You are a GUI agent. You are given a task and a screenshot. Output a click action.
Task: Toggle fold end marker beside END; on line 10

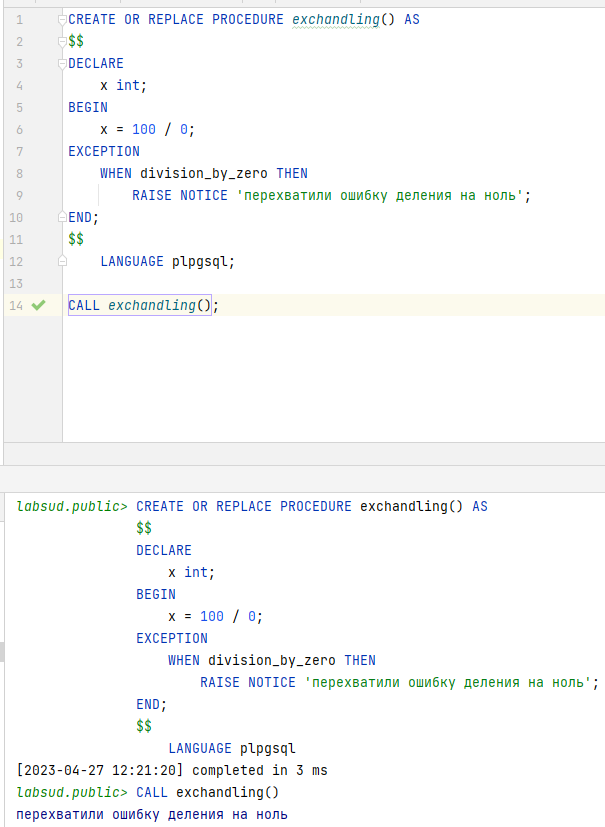tap(62, 217)
